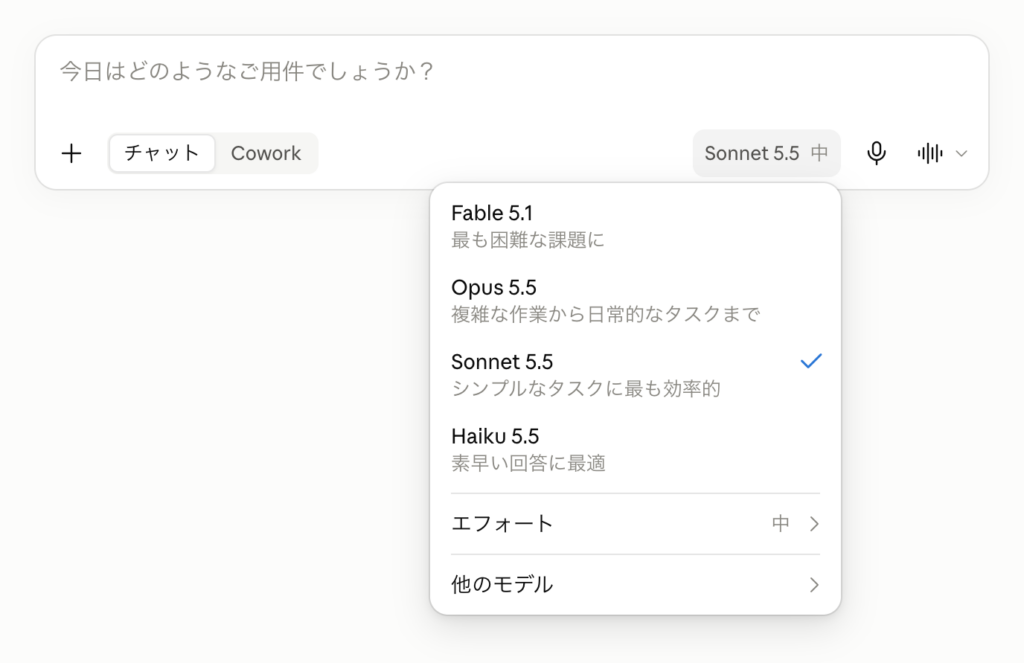The height and width of the screenshot is (663, 1024).
Task: Click the 最も困難な課題に description text
Action: tap(528, 240)
